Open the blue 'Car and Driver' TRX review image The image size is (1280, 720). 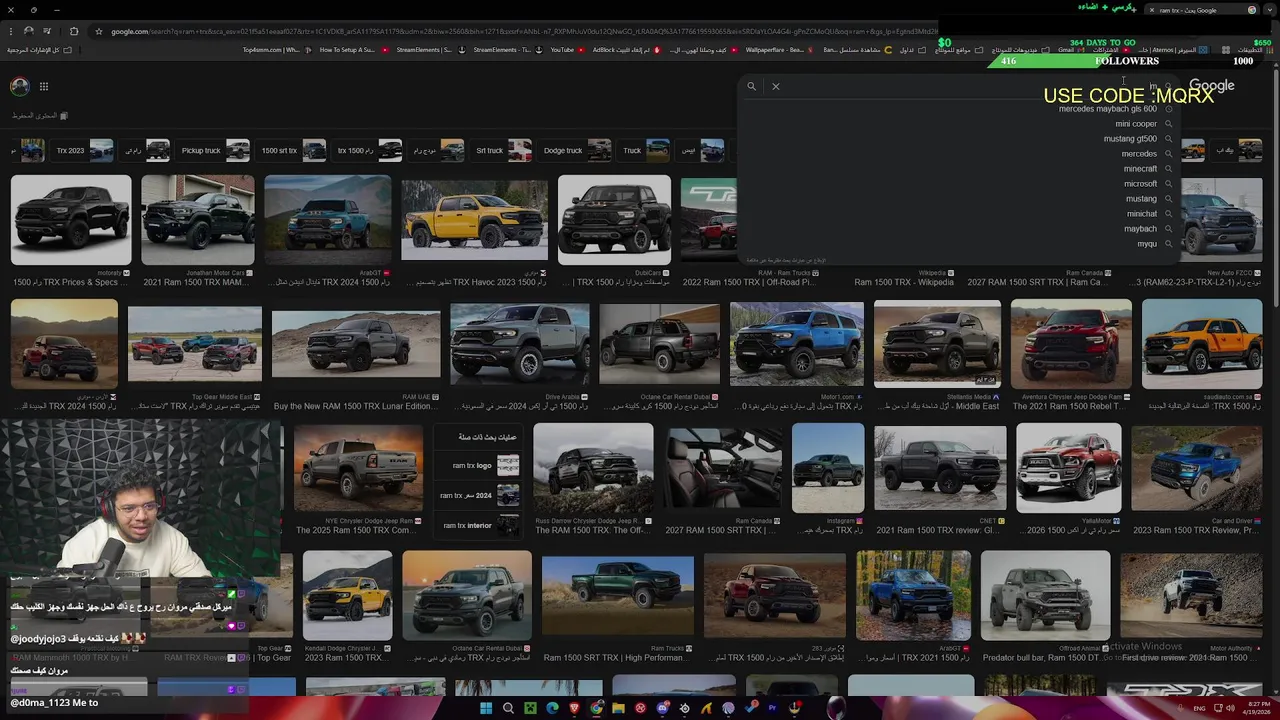[x=1197, y=468]
